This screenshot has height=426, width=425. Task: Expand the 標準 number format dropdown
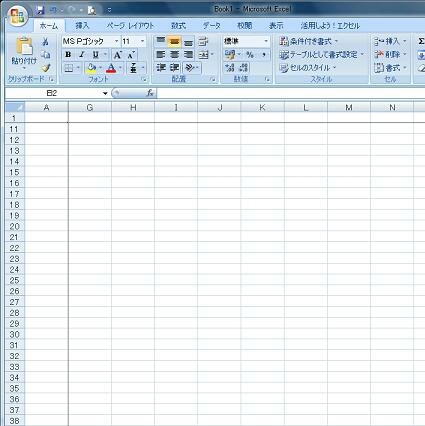point(266,41)
